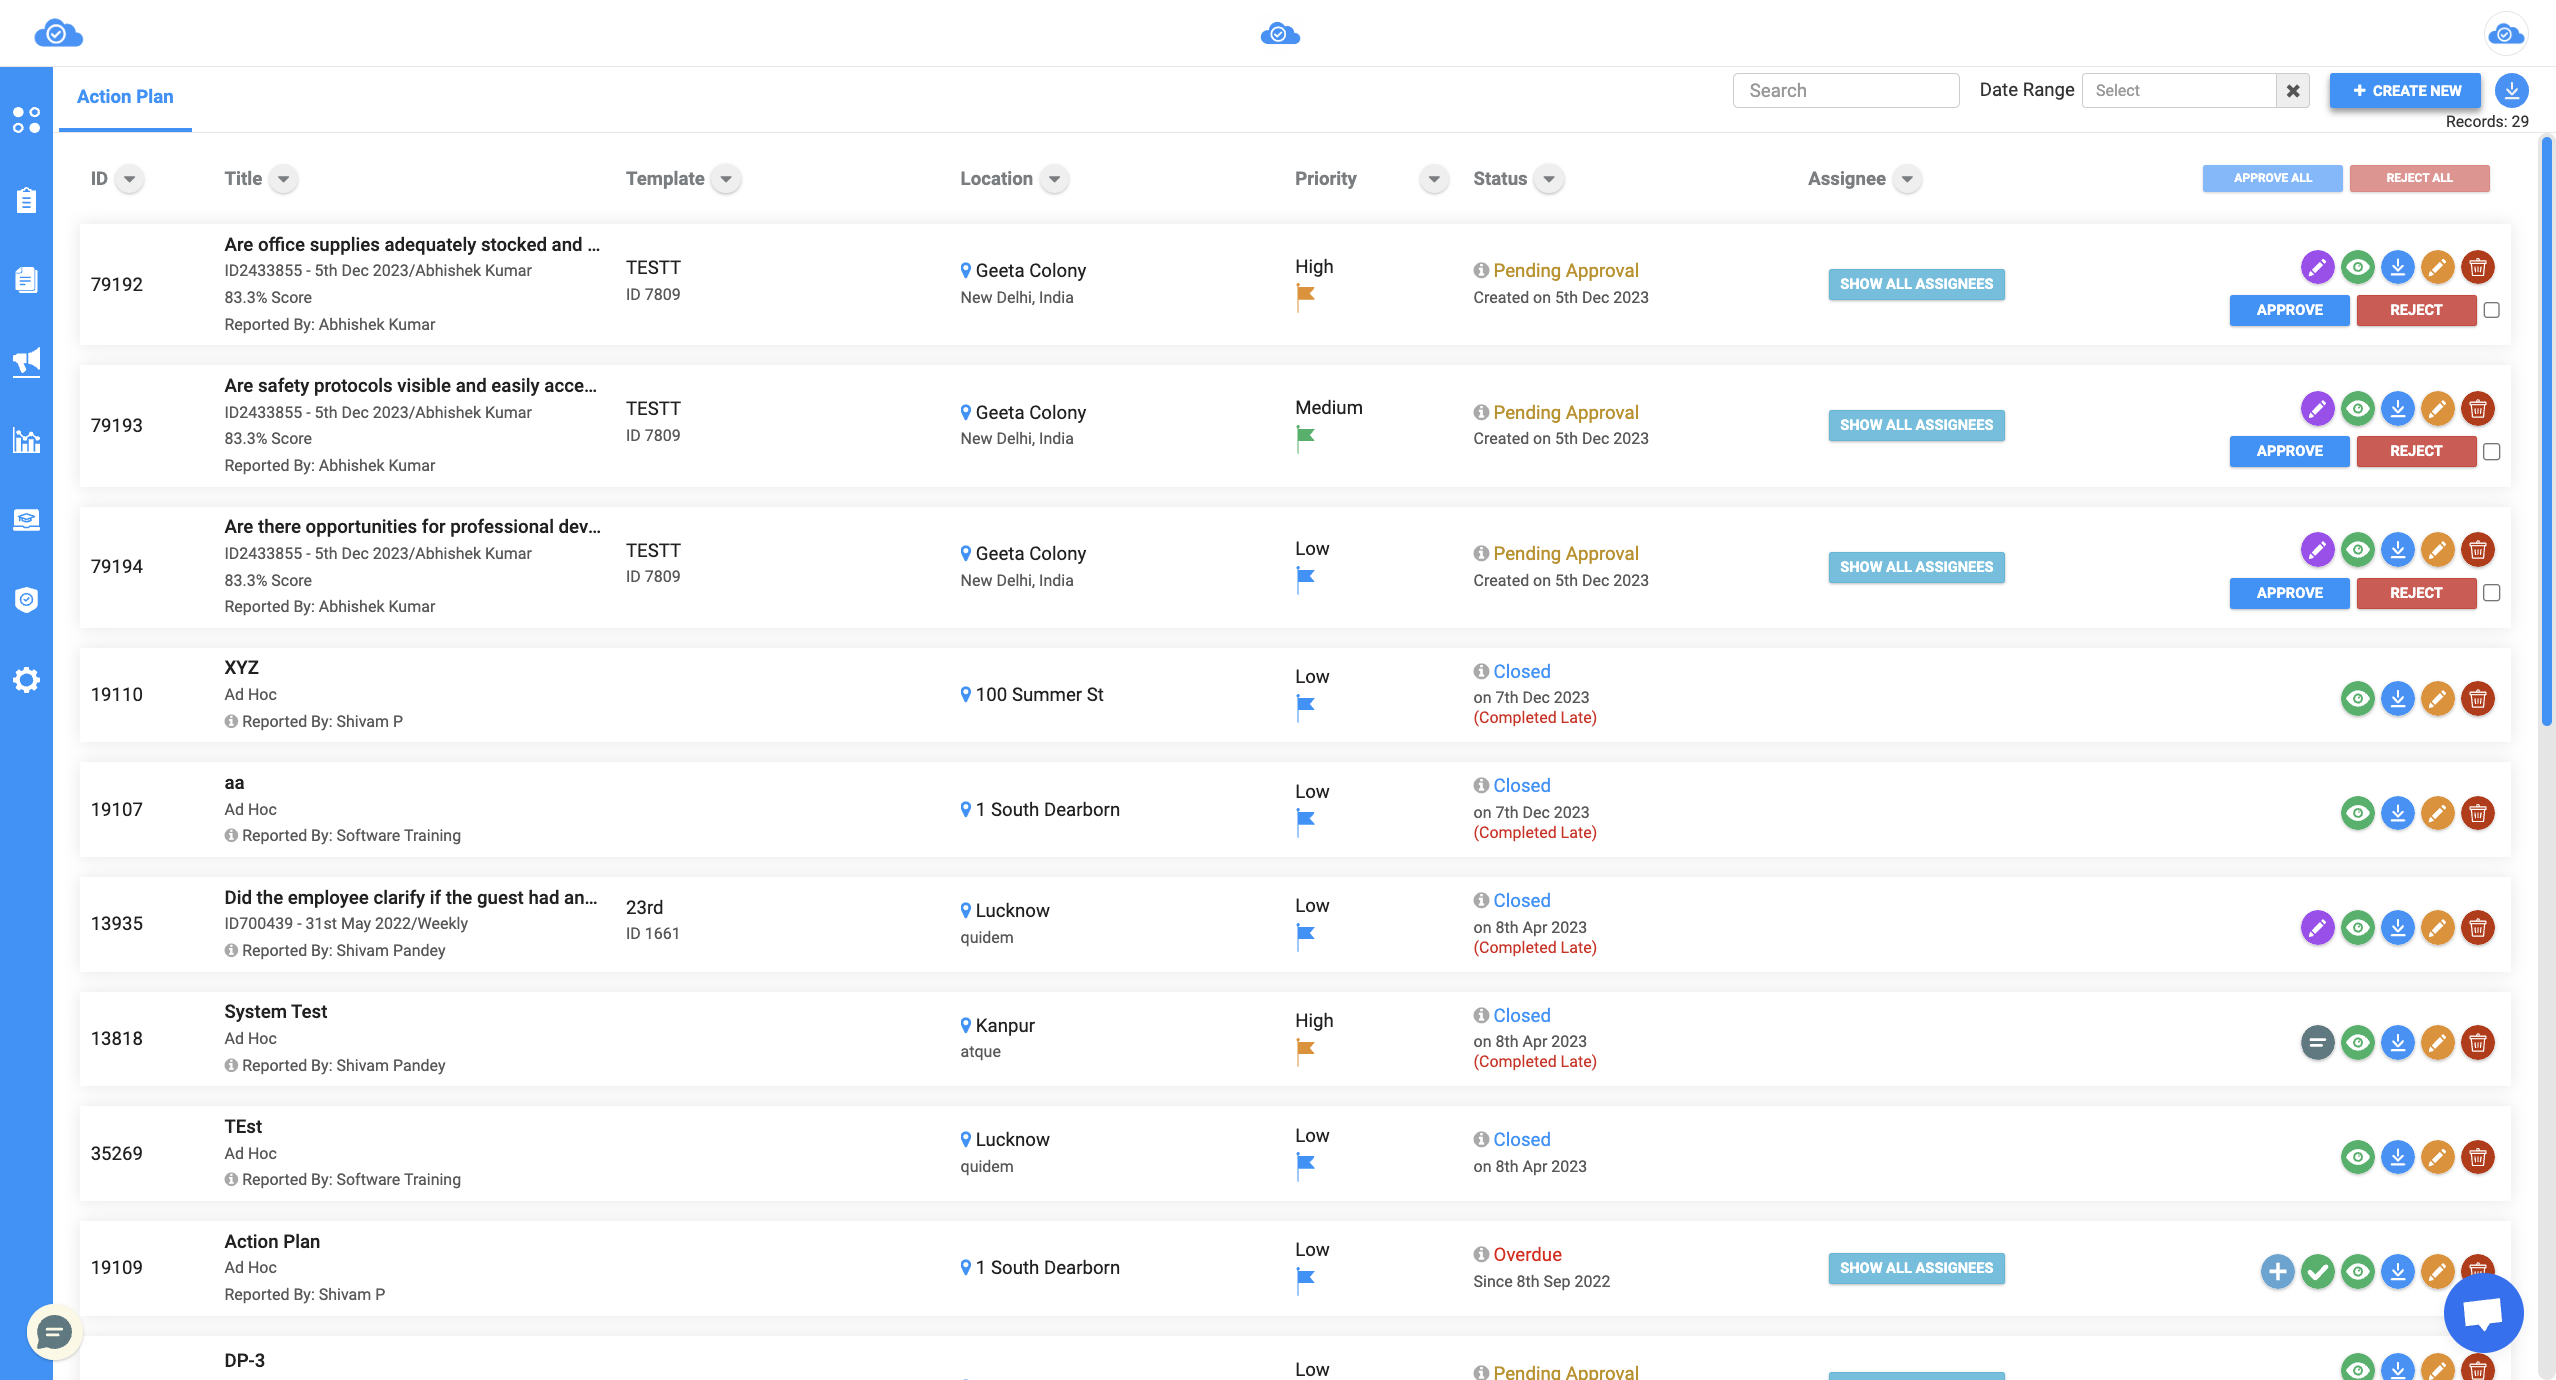Click orange pencil icon for row 79193
Viewport: 2556px width, 1380px height.
(2437, 408)
